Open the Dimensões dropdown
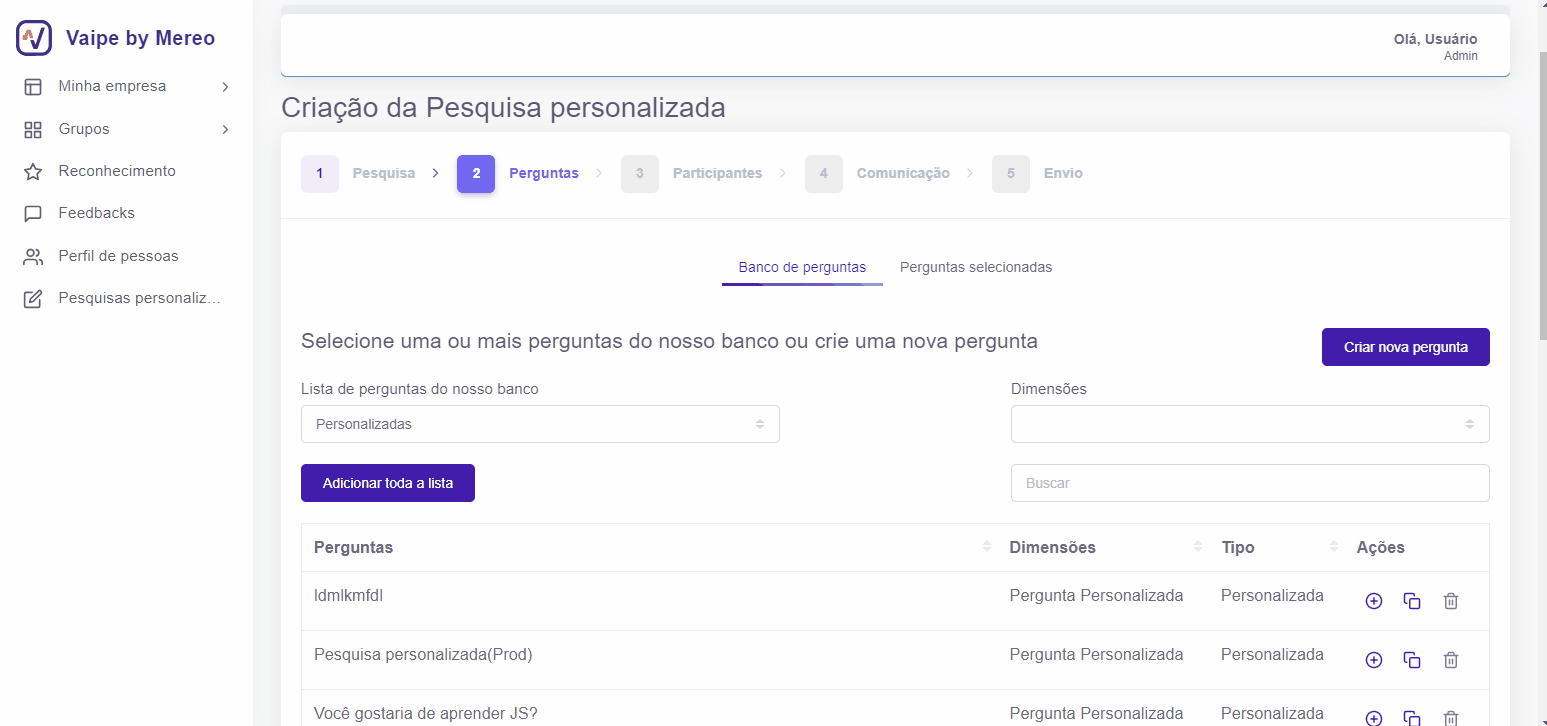Viewport: 1547px width, 726px height. tap(1249, 423)
